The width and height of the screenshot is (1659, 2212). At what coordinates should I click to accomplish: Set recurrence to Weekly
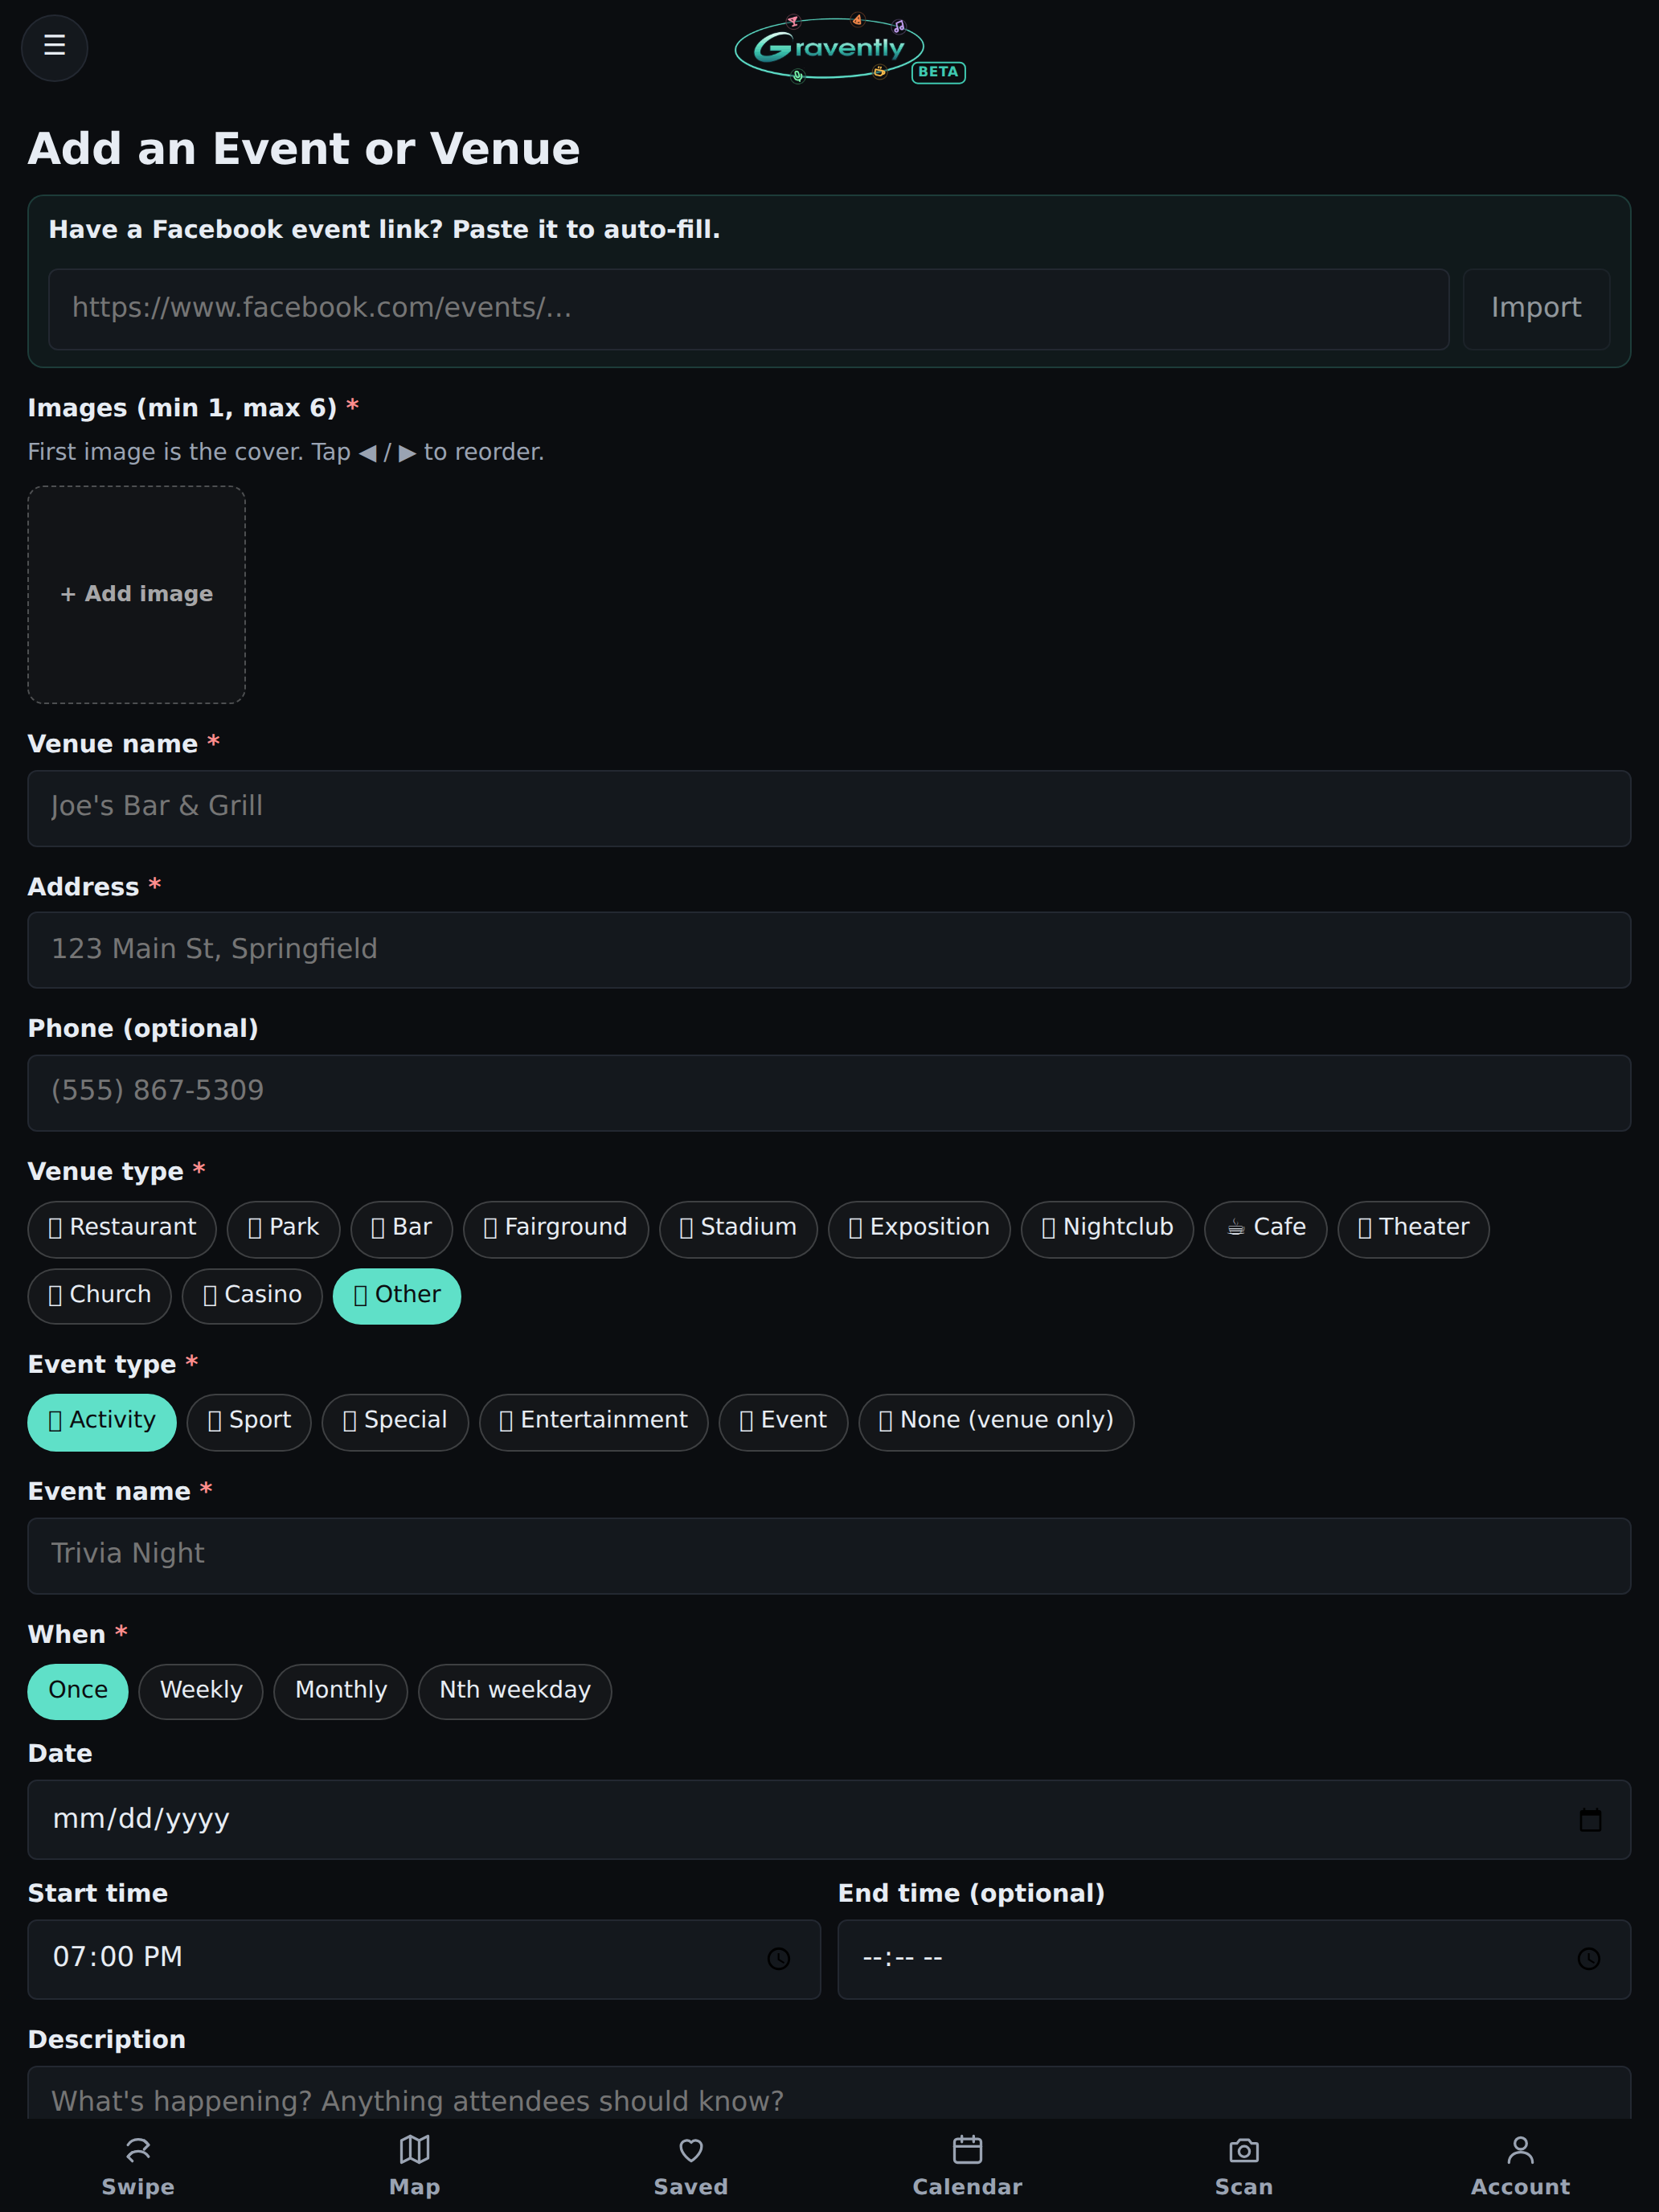click(x=201, y=1691)
